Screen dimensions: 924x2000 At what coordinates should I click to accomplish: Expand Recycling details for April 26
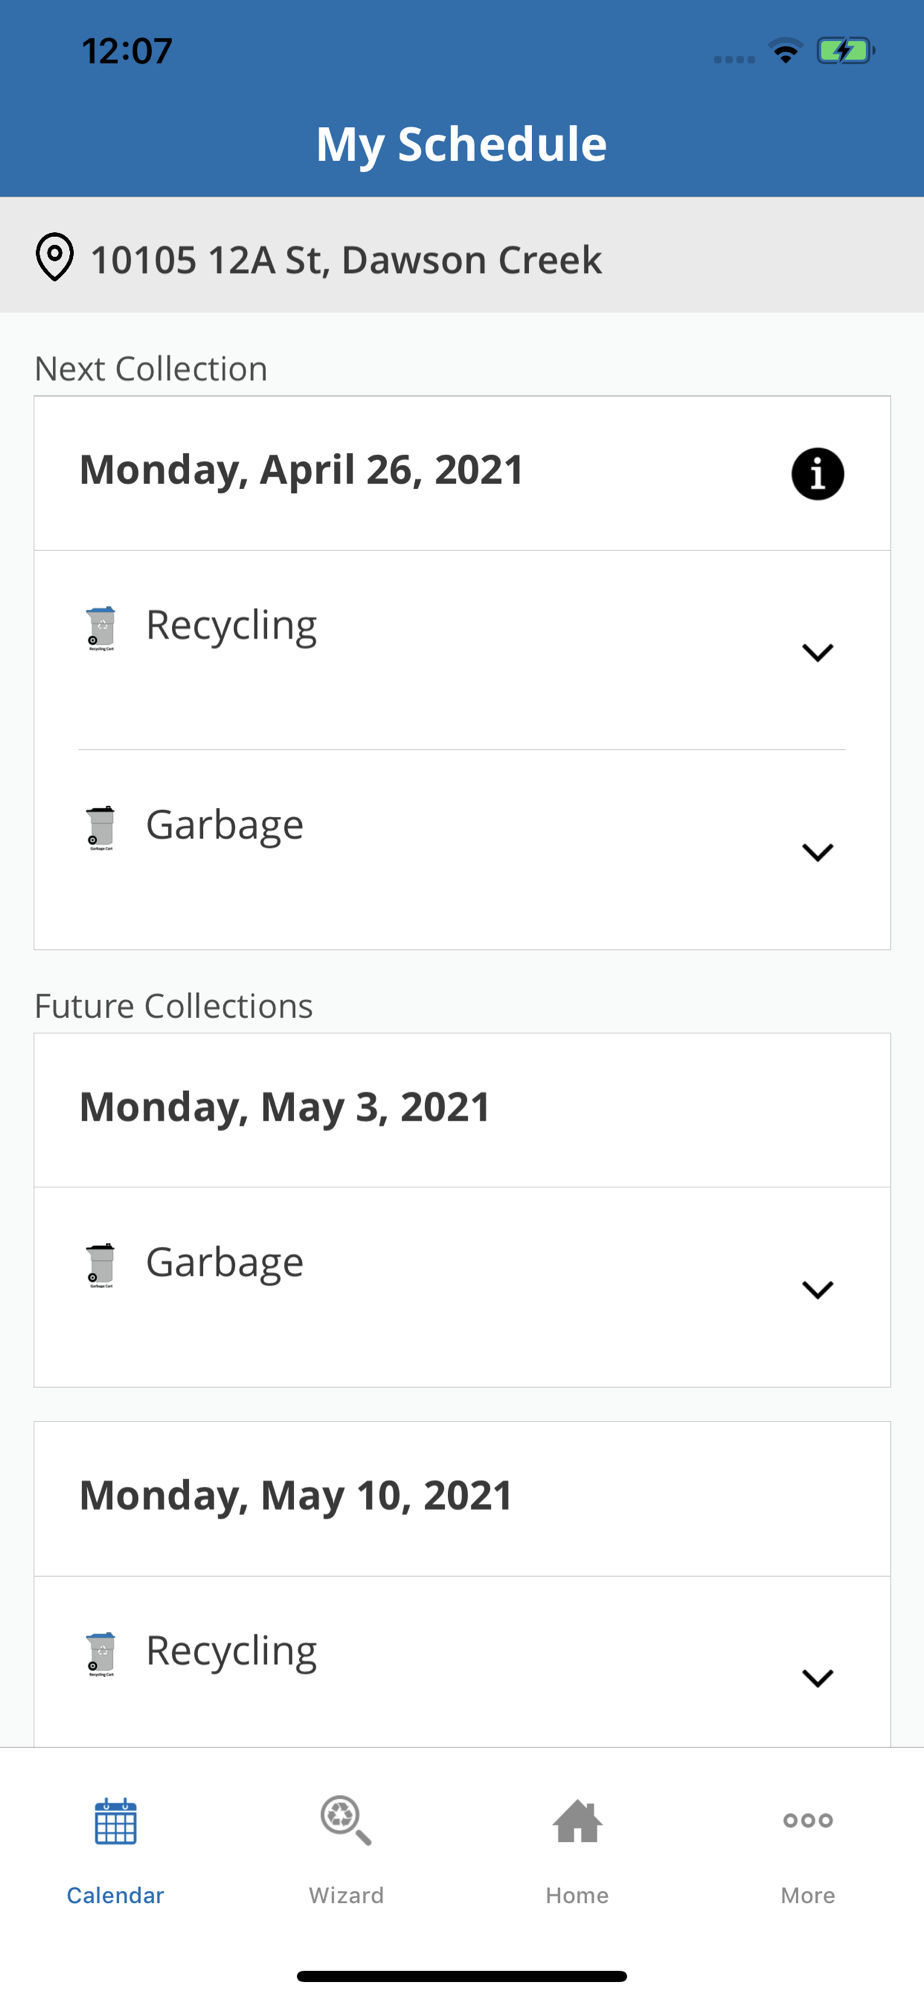[x=817, y=653]
